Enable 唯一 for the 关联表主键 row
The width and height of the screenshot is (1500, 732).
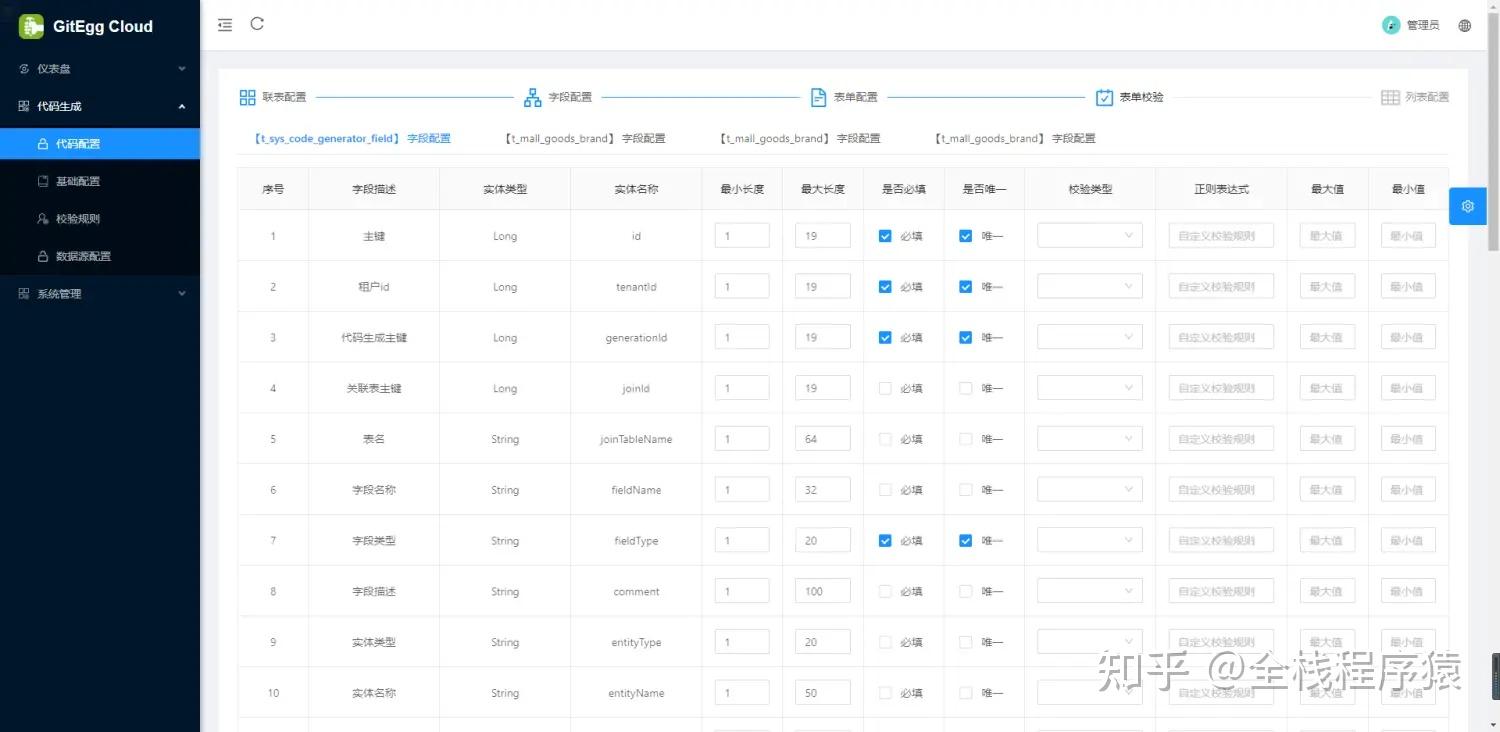[x=965, y=387]
